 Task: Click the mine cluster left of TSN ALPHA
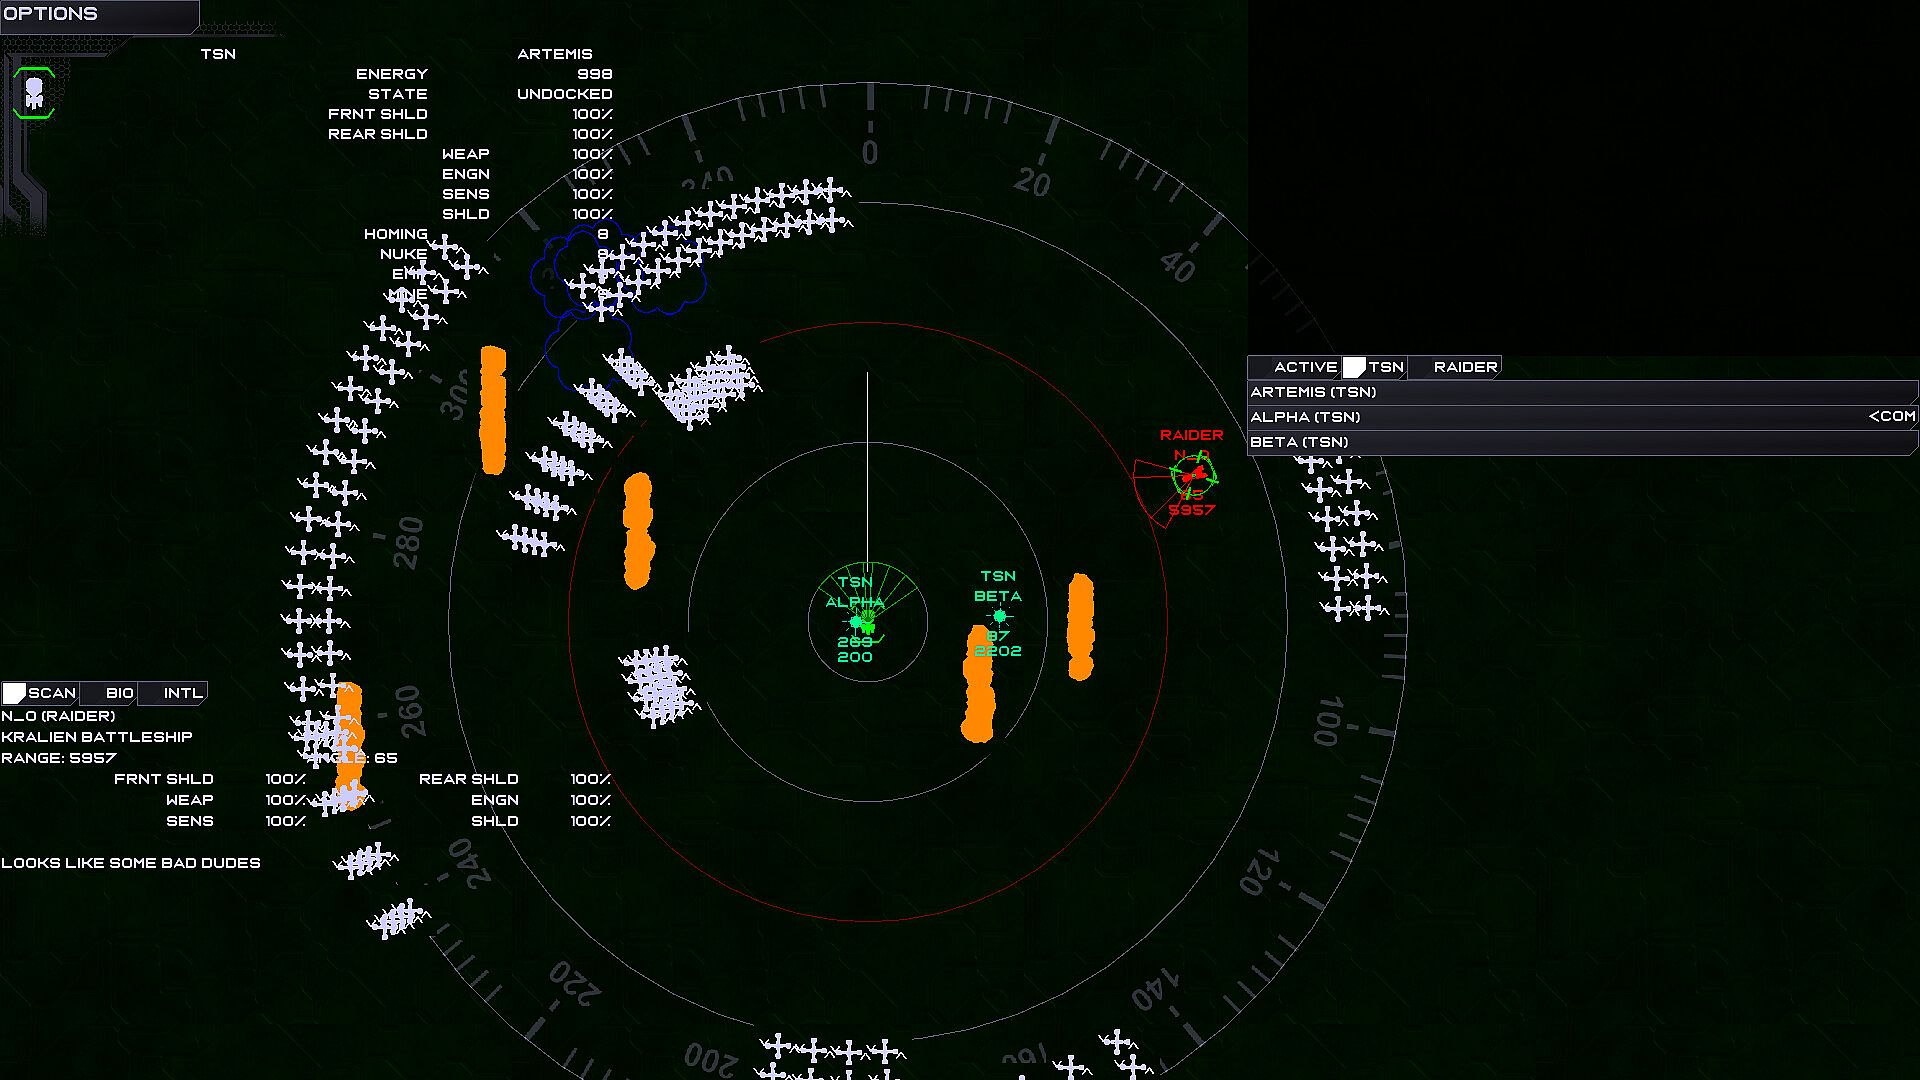pos(657,685)
